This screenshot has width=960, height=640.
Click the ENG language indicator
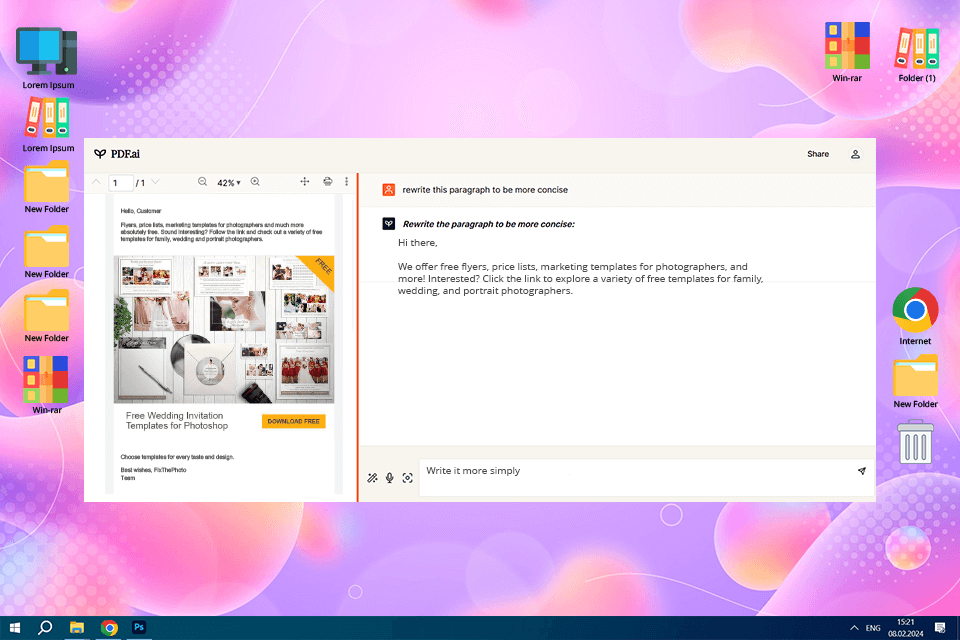coord(873,628)
